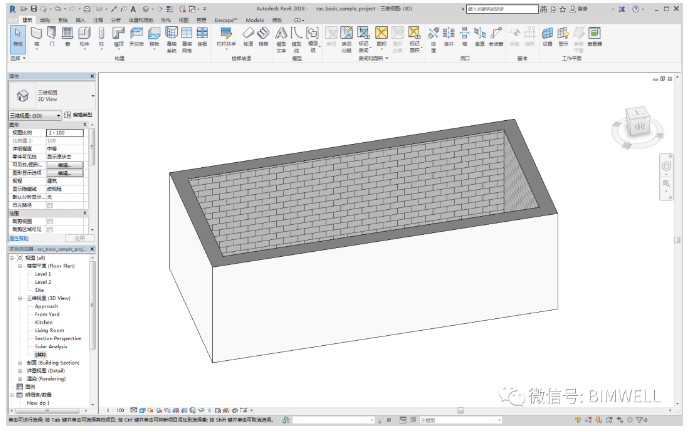692x432 pixels.
Task: Collapse the Floor Plan tree node
Action: click(x=20, y=265)
